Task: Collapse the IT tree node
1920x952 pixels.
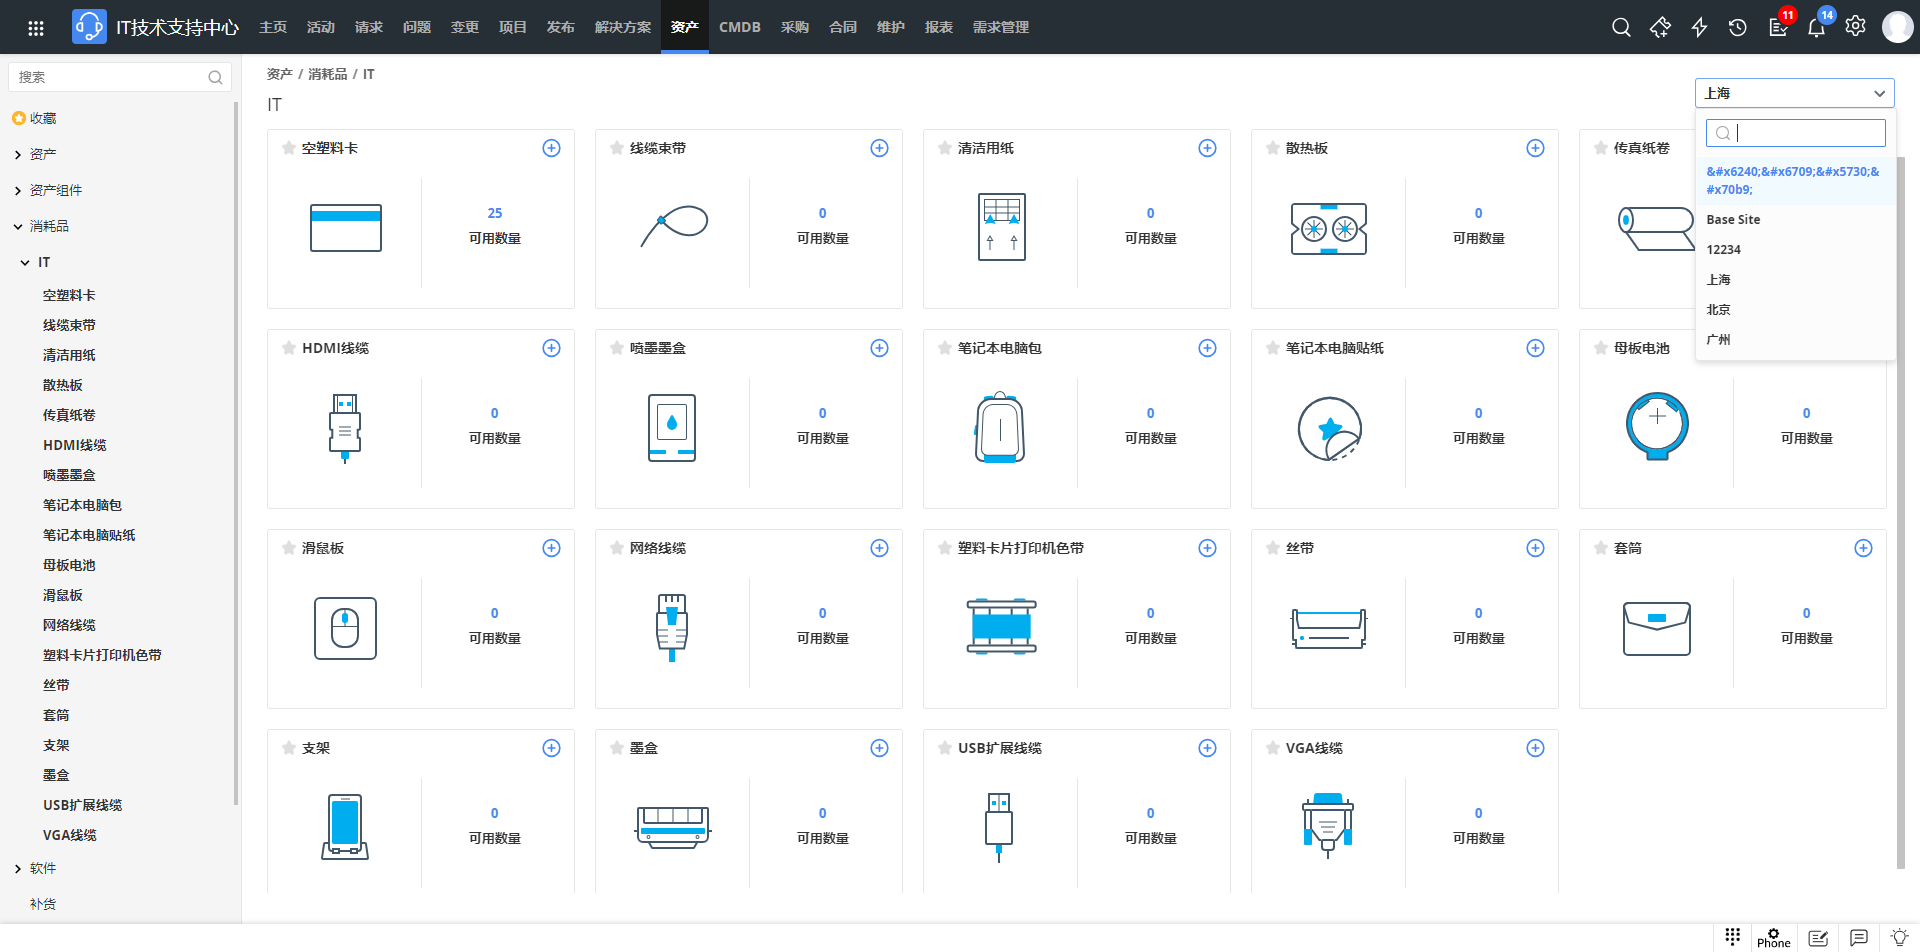Action: pos(25,263)
